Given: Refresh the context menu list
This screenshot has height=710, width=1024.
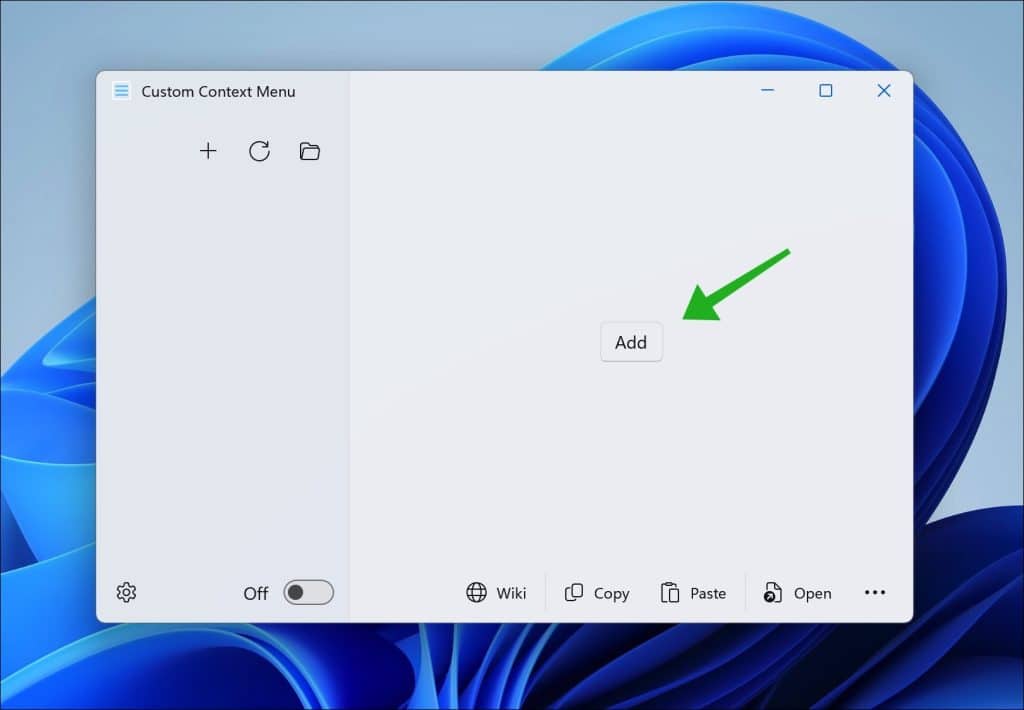Looking at the screenshot, I should coord(258,151).
